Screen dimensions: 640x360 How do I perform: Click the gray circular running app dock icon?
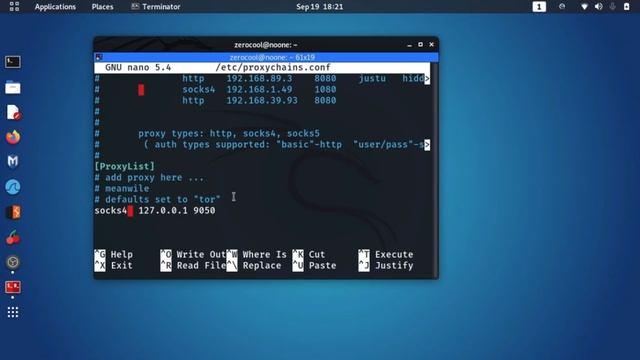(x=13, y=262)
